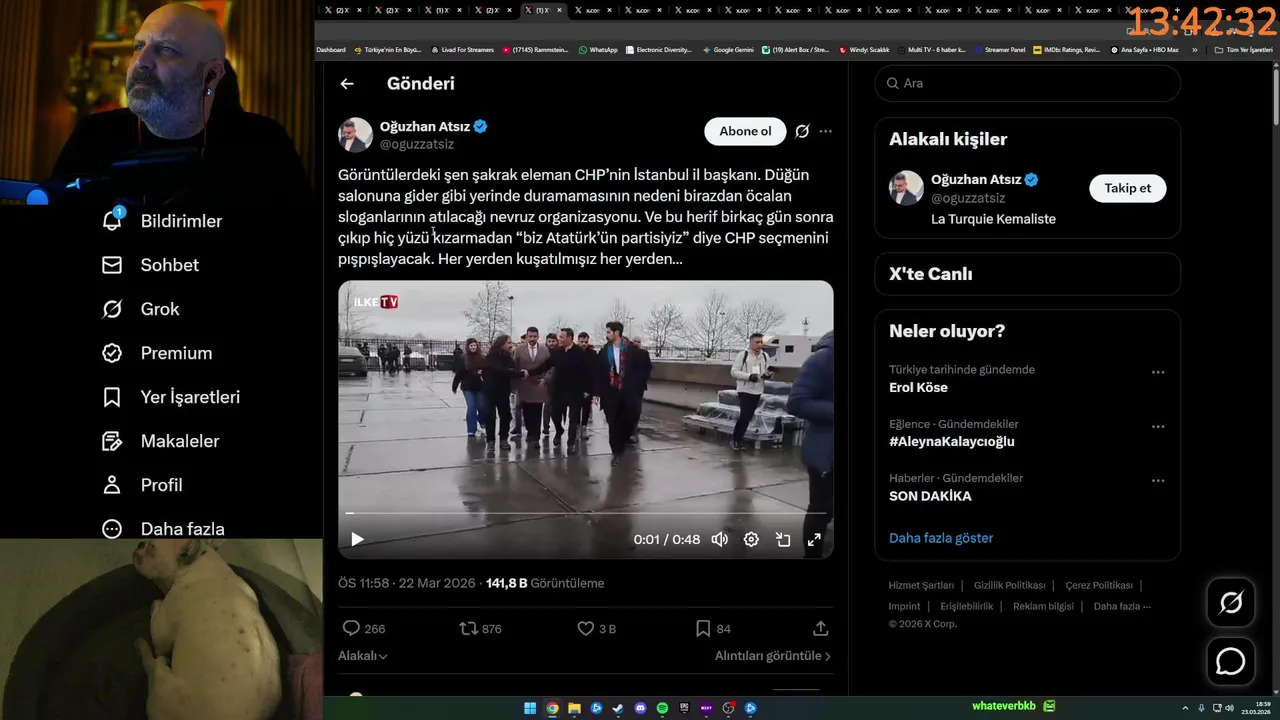The width and height of the screenshot is (1280, 720).
Task: Open Sohbet messages in the sidebar
Action: click(x=151, y=265)
